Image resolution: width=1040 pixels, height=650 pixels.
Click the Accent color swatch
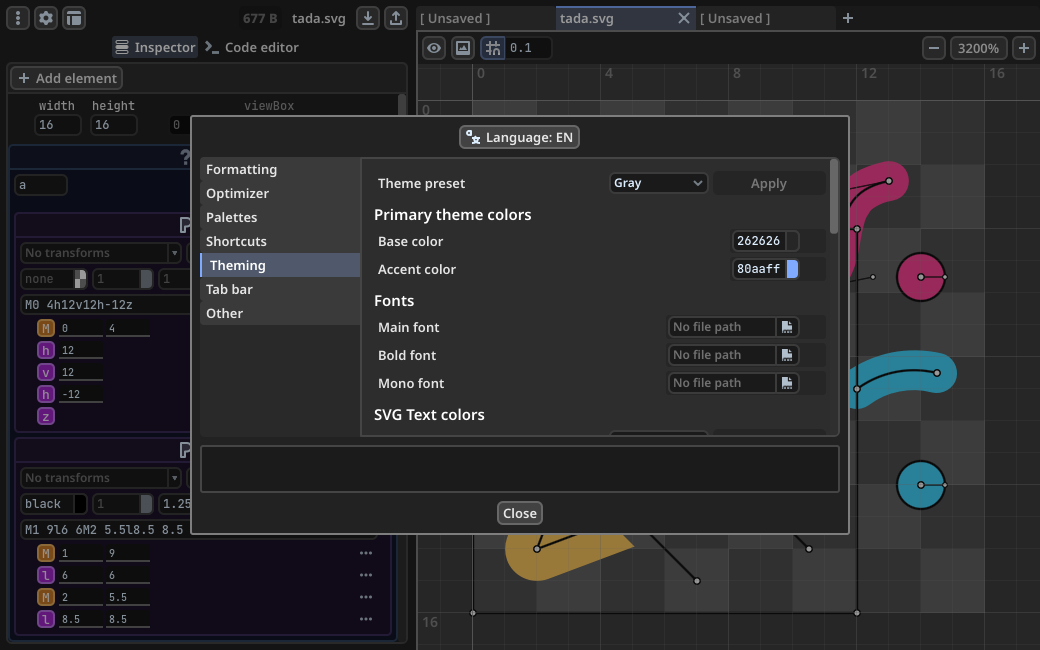click(x=792, y=269)
